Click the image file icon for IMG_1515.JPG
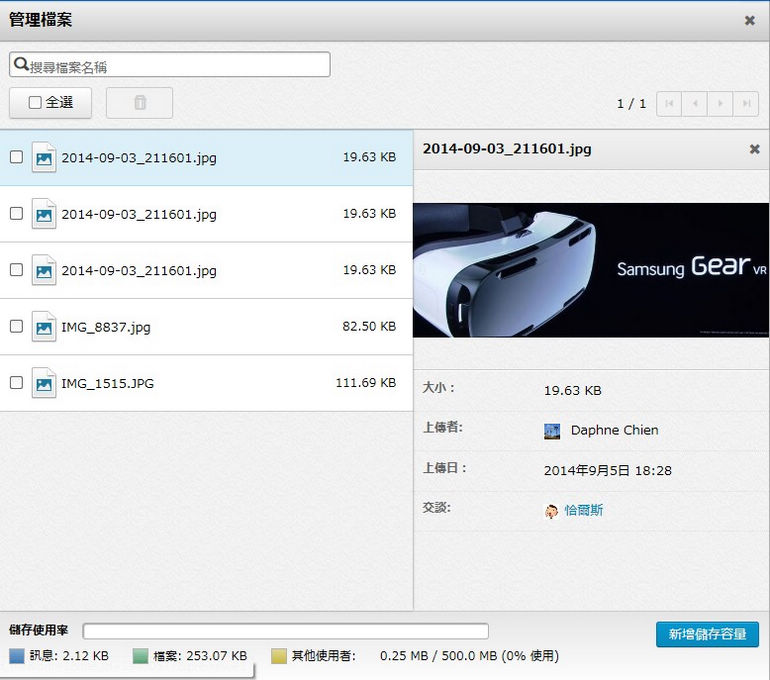770x680 pixels. tap(44, 383)
